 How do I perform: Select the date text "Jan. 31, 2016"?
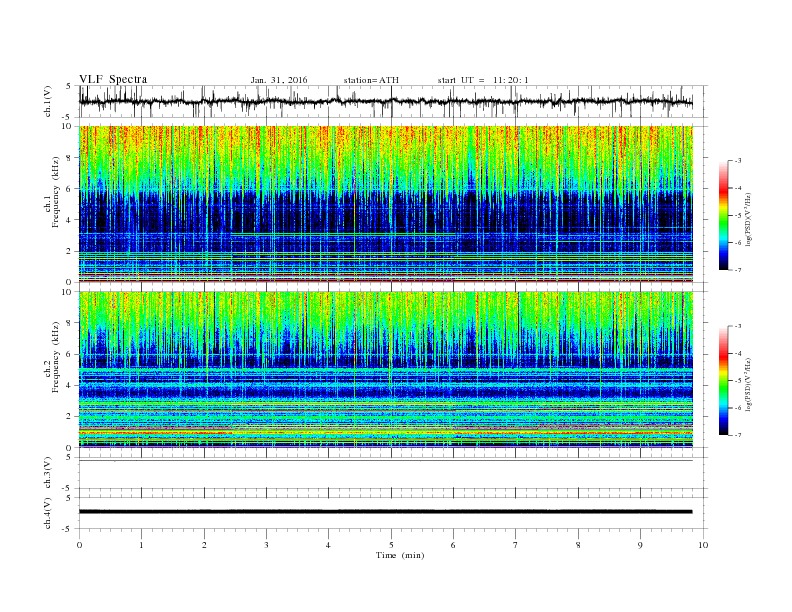[x=279, y=80]
